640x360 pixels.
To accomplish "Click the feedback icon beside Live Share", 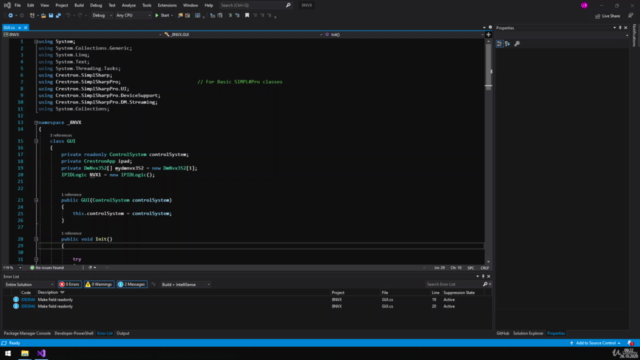I will (630, 16).
